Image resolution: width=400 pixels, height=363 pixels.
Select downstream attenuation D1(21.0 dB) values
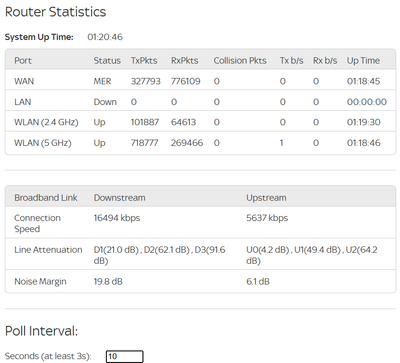[159, 255]
